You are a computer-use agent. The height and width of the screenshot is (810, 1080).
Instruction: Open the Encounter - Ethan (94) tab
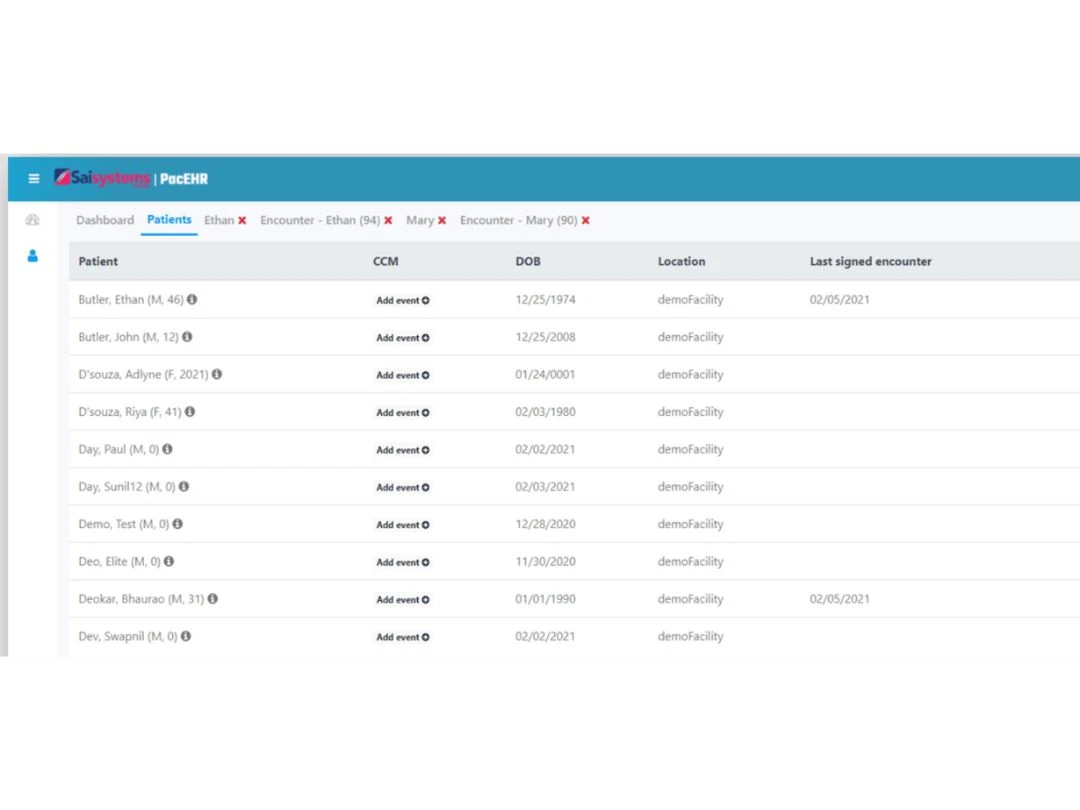[x=320, y=220]
